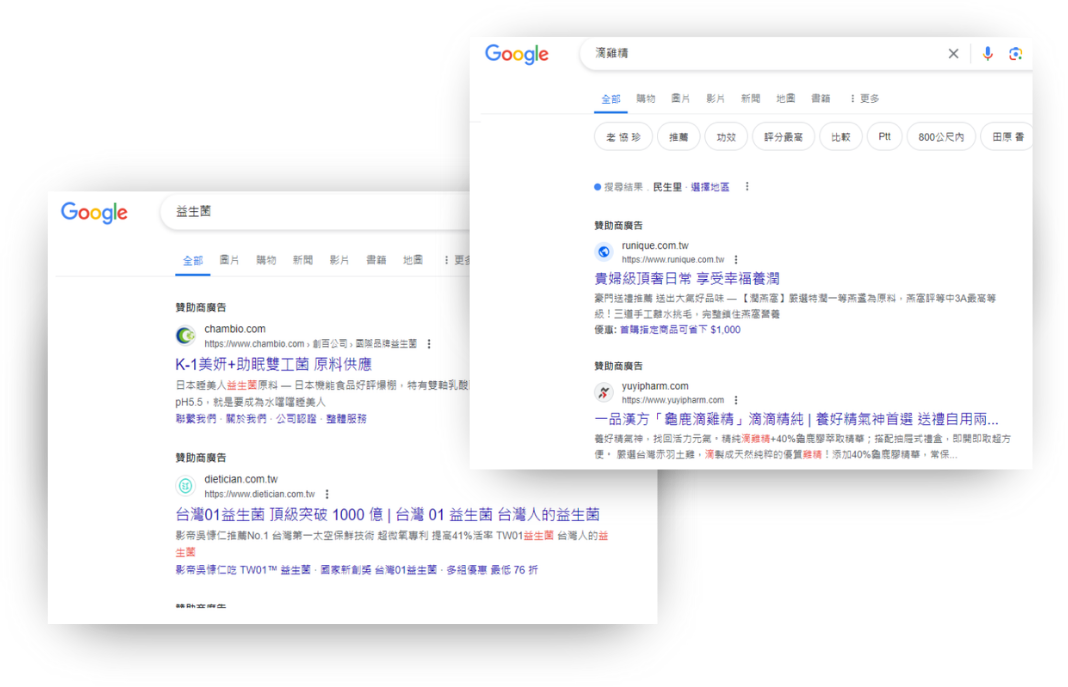The image size is (1068, 687).
Task: Open 貴婦級頂奢日常 享受幸福養潤 ad title
Action: pyautogui.click(x=687, y=278)
